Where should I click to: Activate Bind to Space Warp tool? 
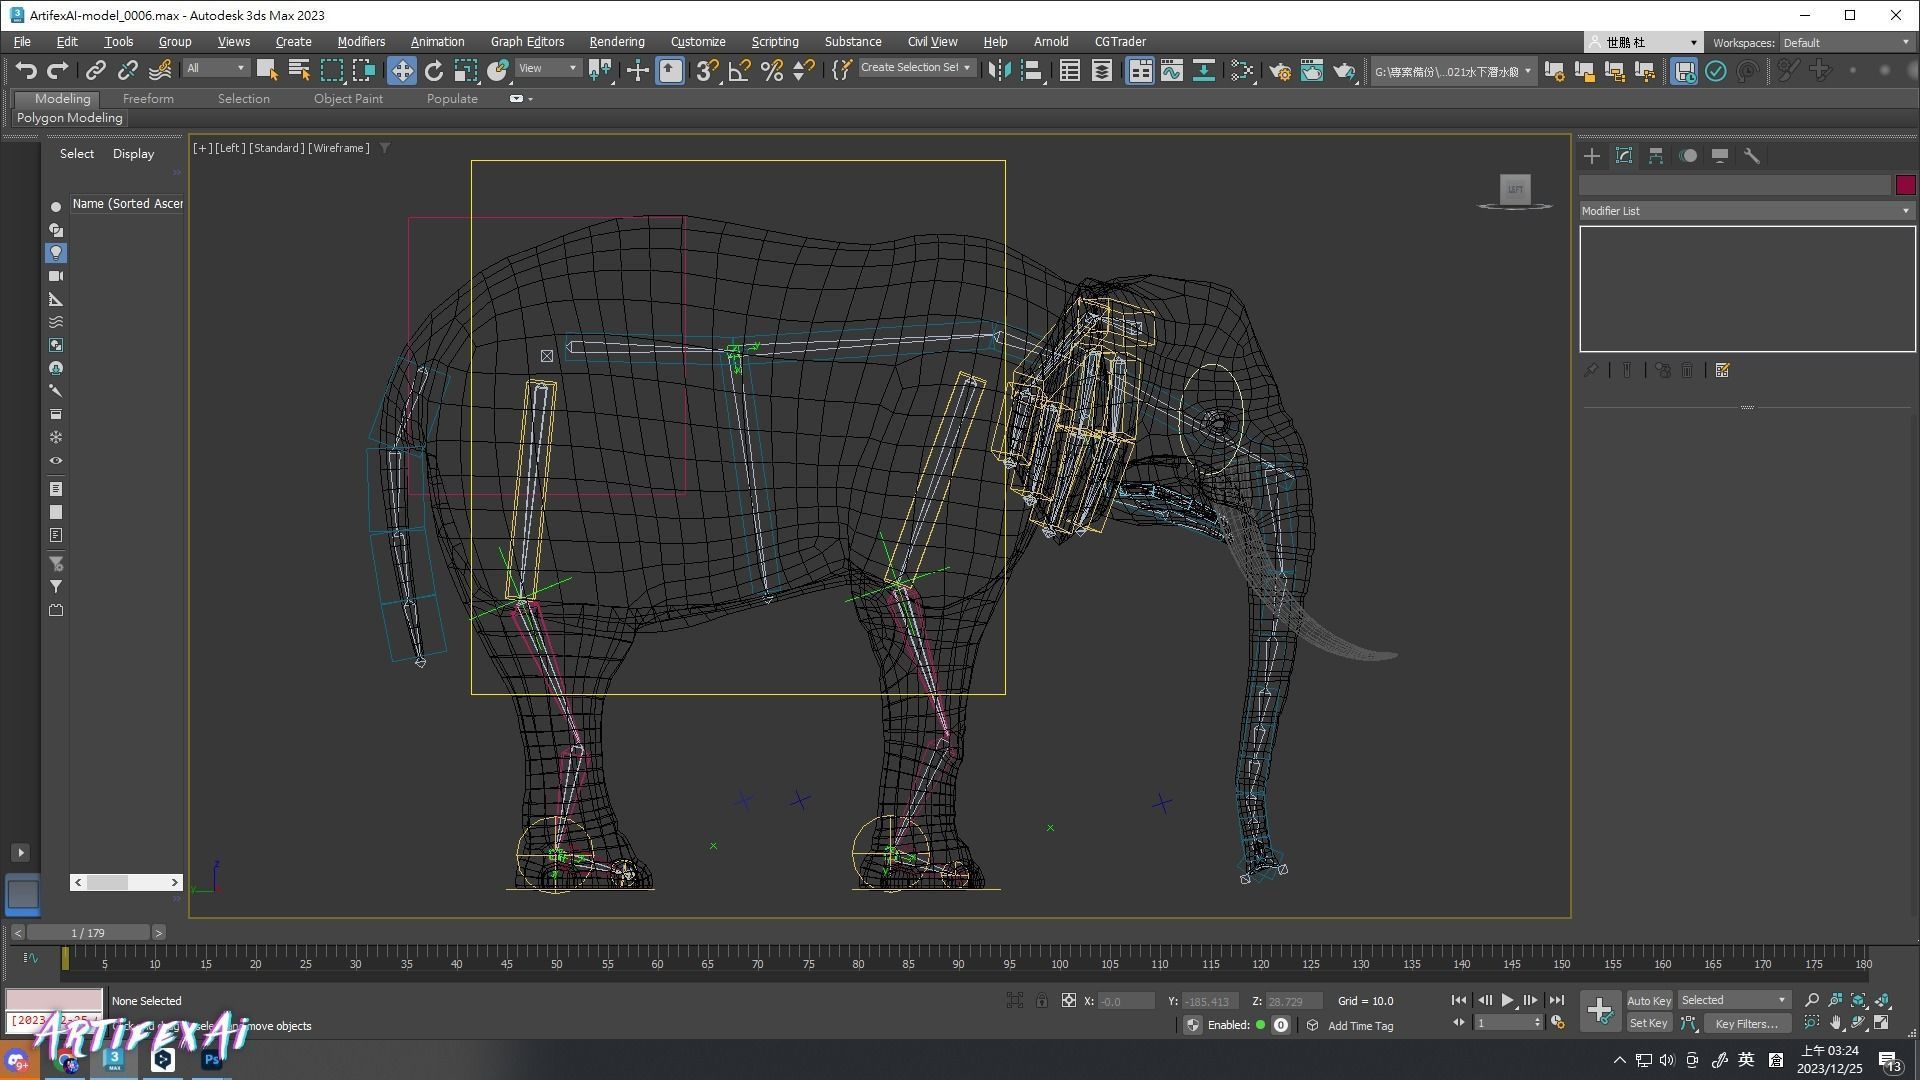pos(159,70)
